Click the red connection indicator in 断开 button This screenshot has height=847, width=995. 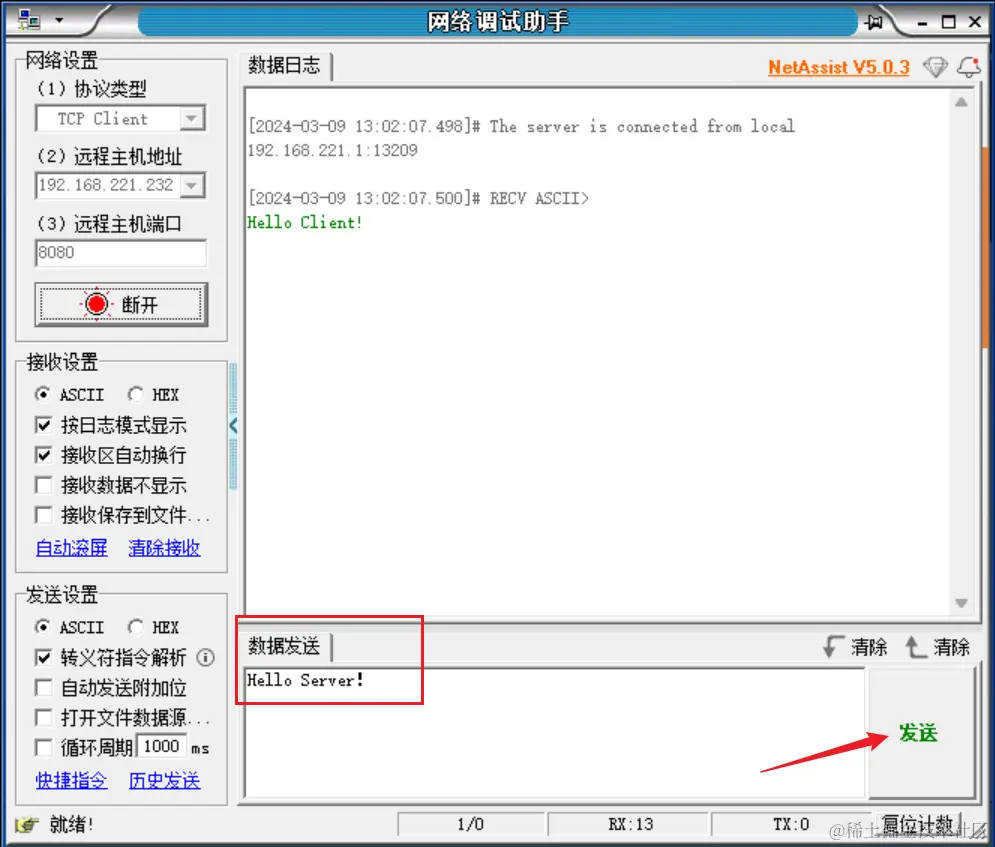click(x=96, y=305)
